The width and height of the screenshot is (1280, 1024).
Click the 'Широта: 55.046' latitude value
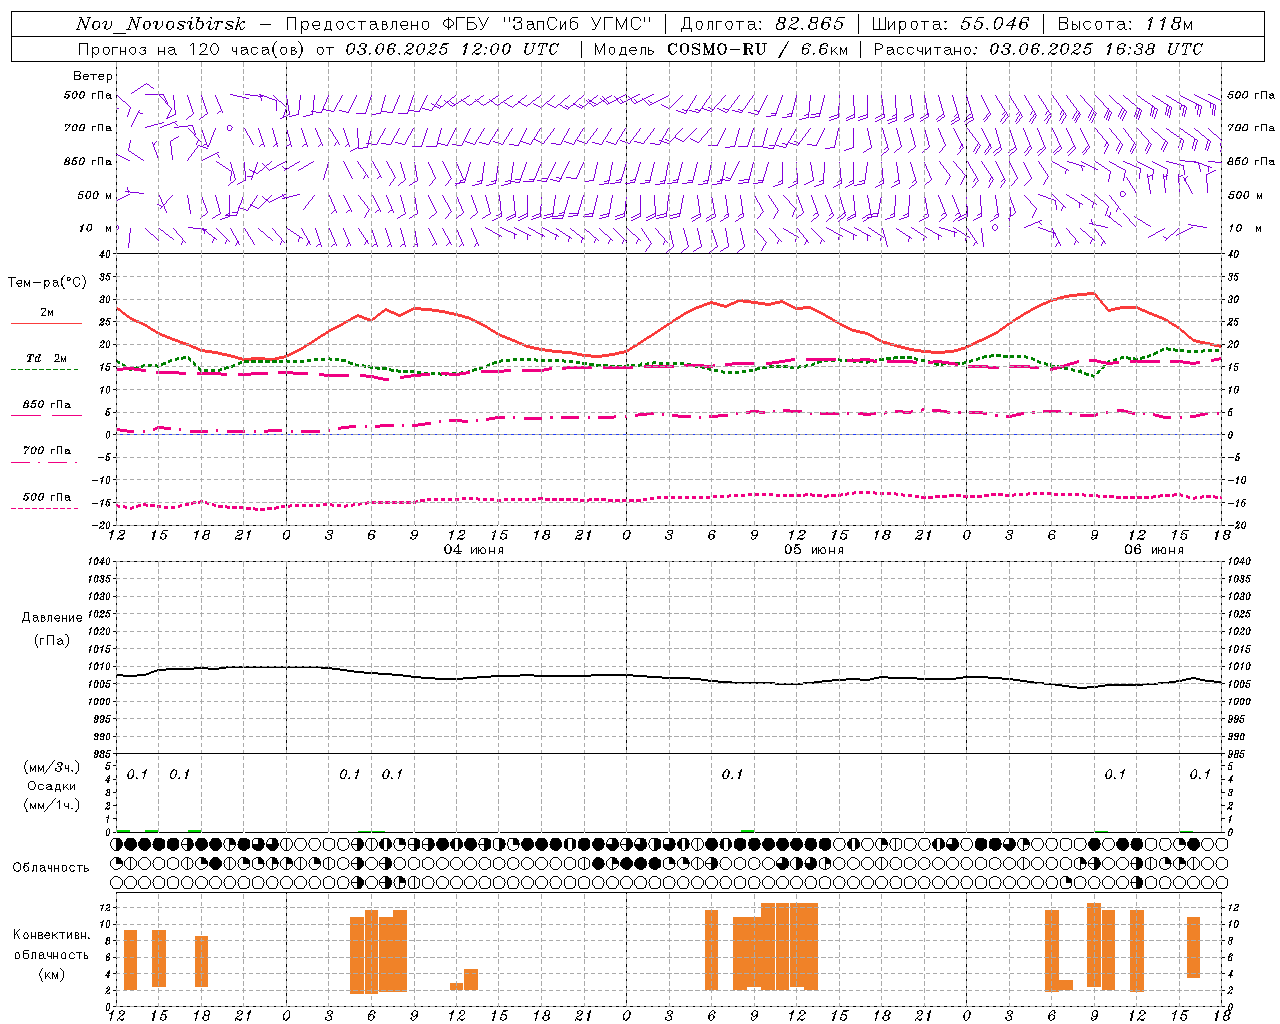[x=950, y=24]
